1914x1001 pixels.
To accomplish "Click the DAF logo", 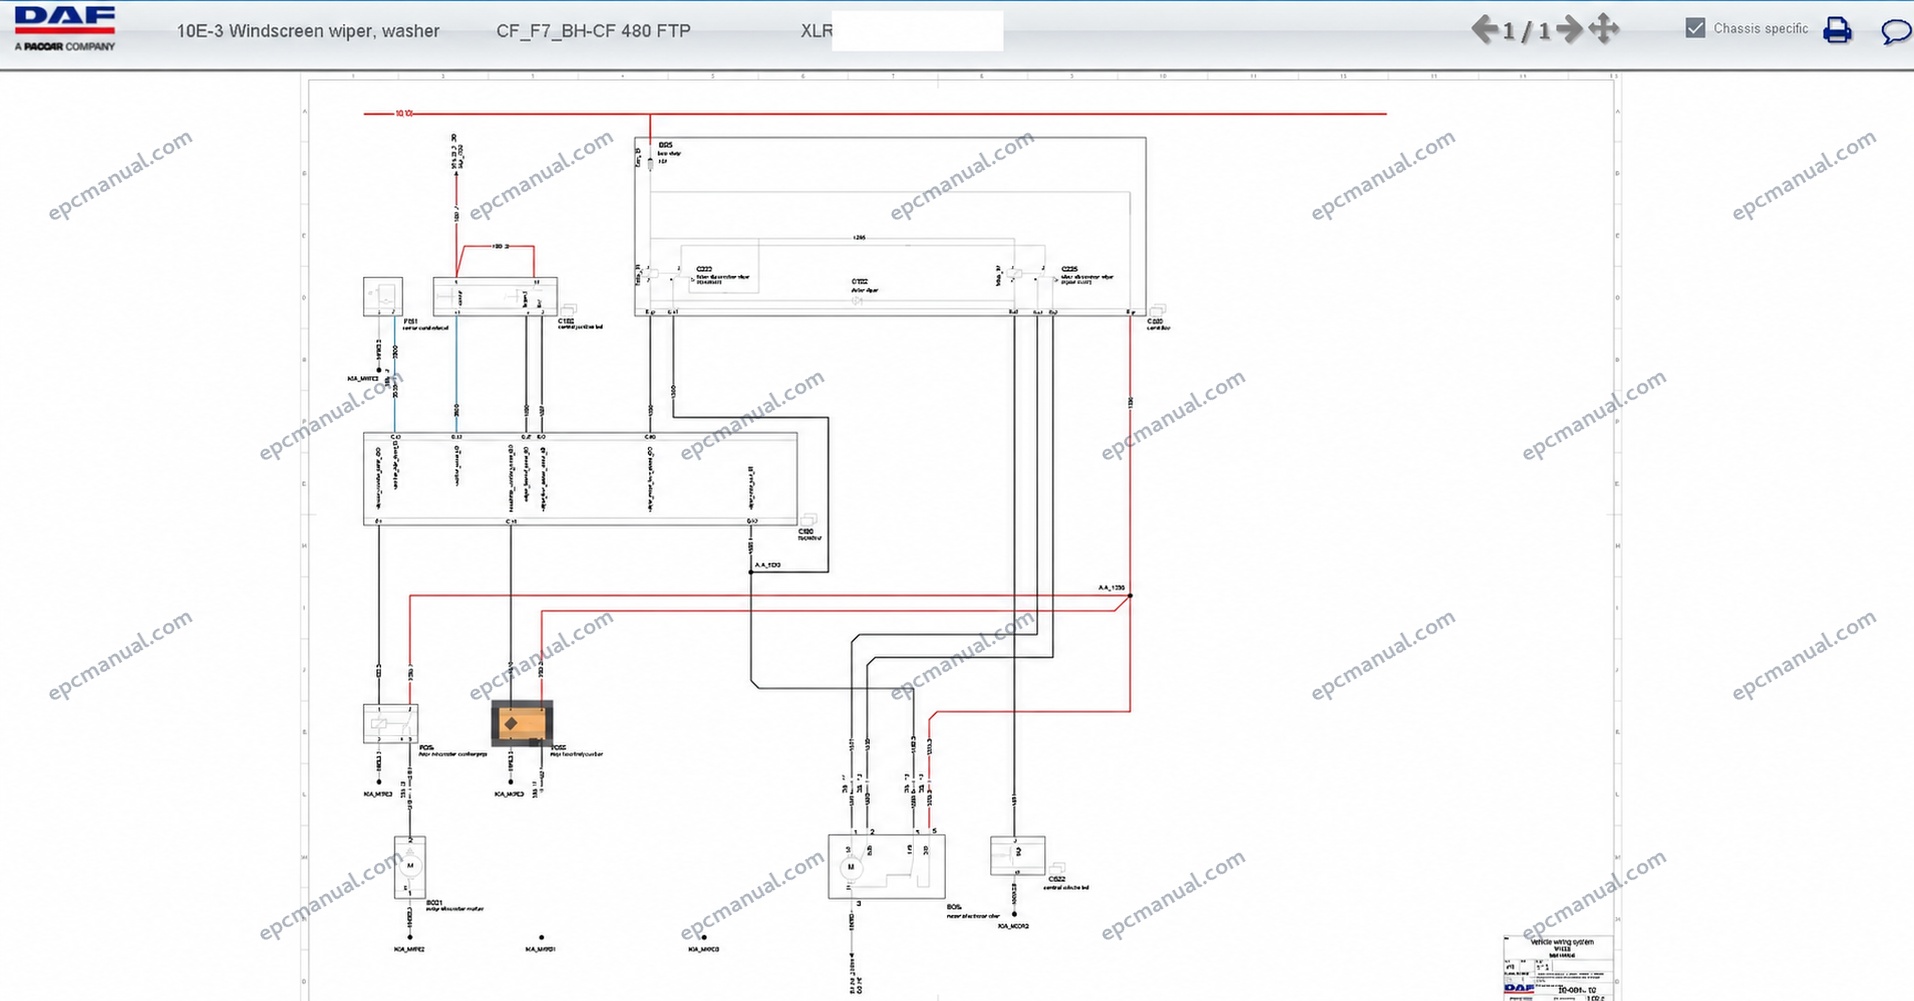I will click(65, 28).
